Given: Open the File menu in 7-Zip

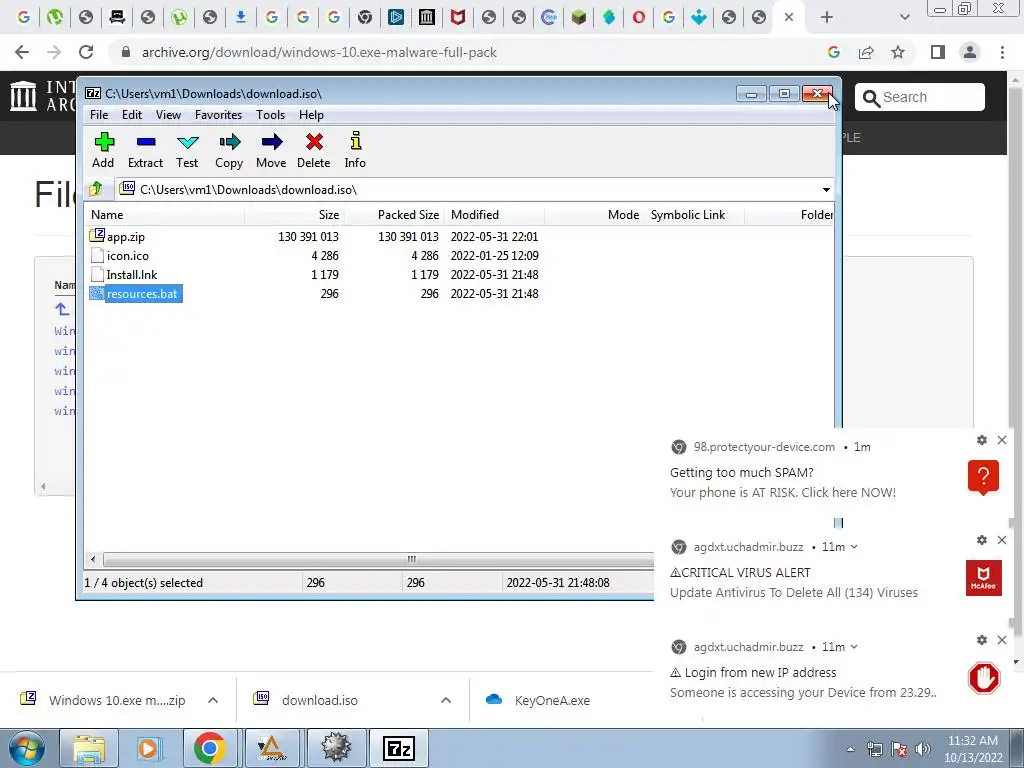Looking at the screenshot, I should (99, 115).
